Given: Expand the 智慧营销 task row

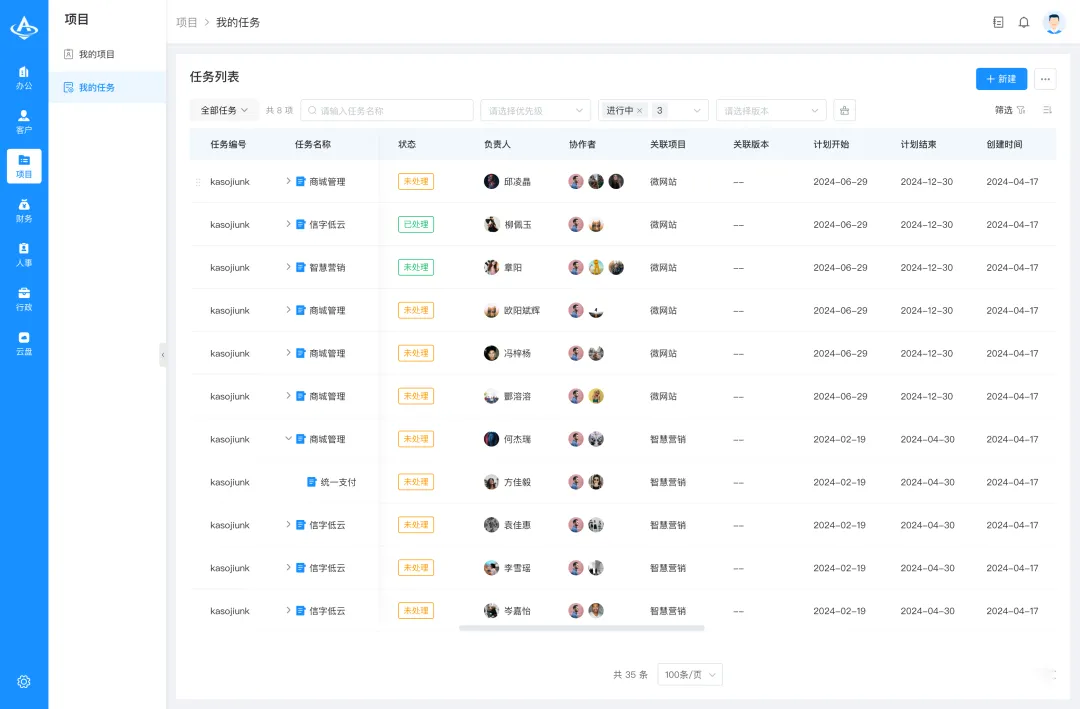Looking at the screenshot, I should click(x=288, y=267).
